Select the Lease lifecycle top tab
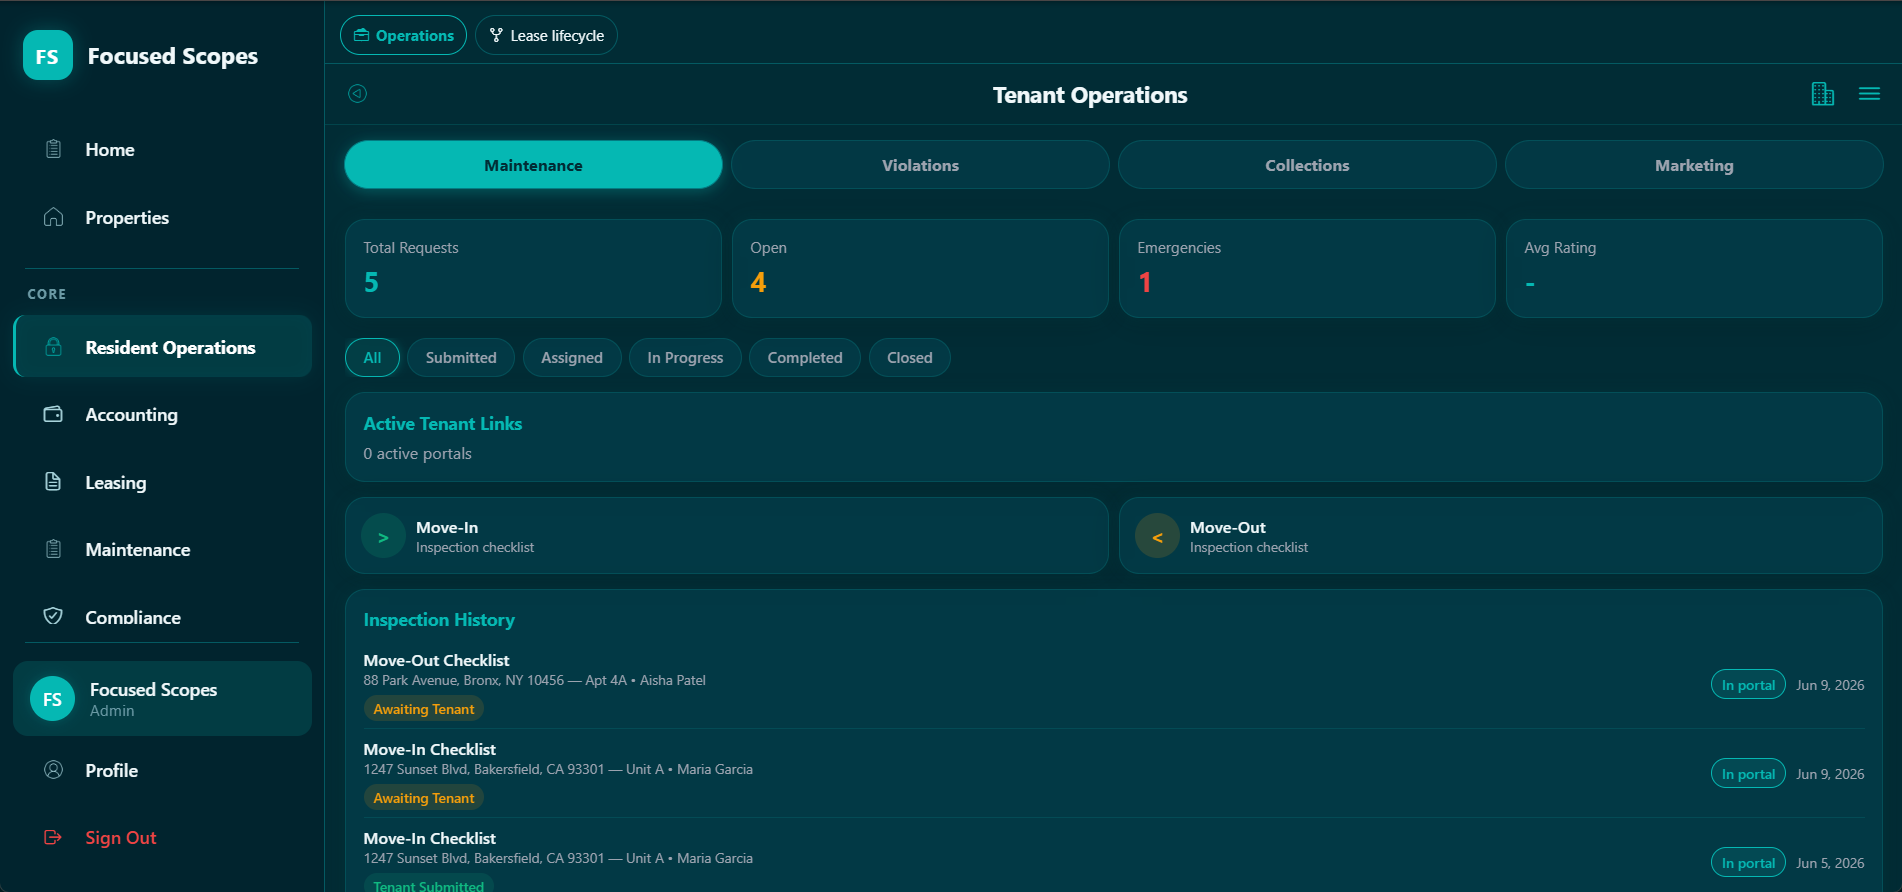This screenshot has width=1902, height=892. click(546, 35)
